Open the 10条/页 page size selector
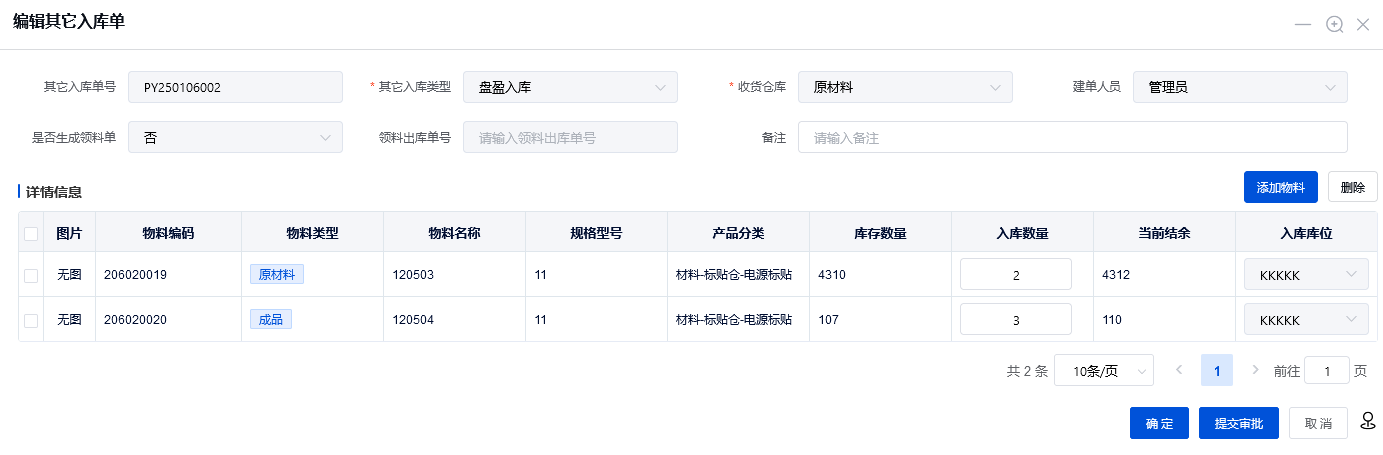 1103,371
